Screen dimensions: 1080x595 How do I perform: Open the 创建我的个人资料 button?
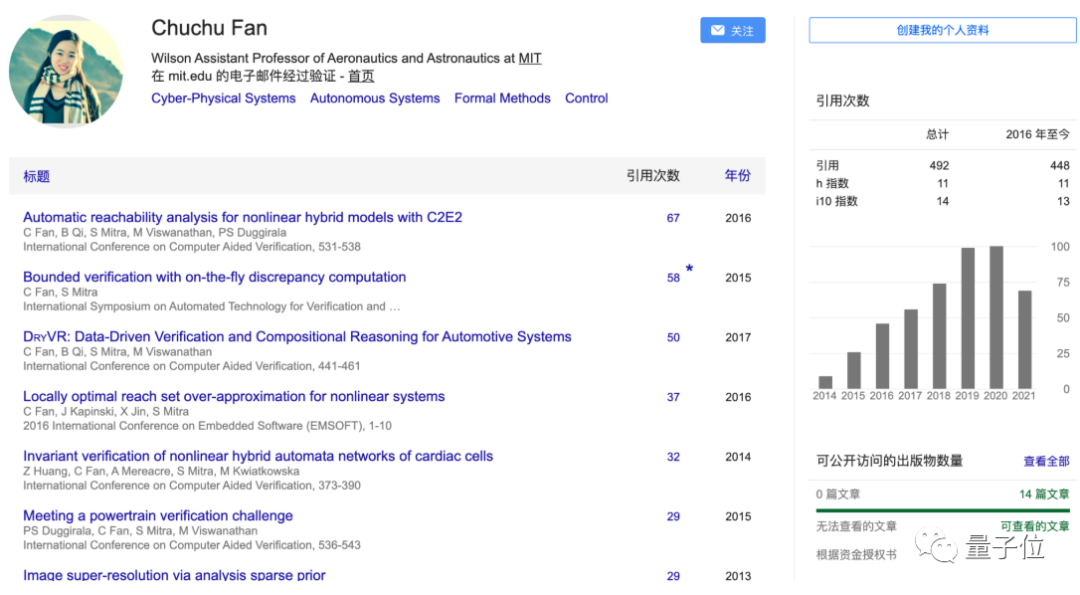(x=942, y=30)
